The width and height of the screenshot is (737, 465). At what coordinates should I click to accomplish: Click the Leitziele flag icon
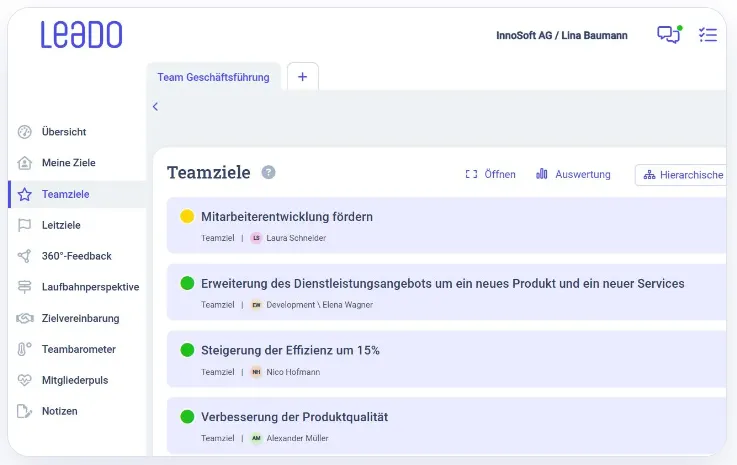pyautogui.click(x=24, y=225)
